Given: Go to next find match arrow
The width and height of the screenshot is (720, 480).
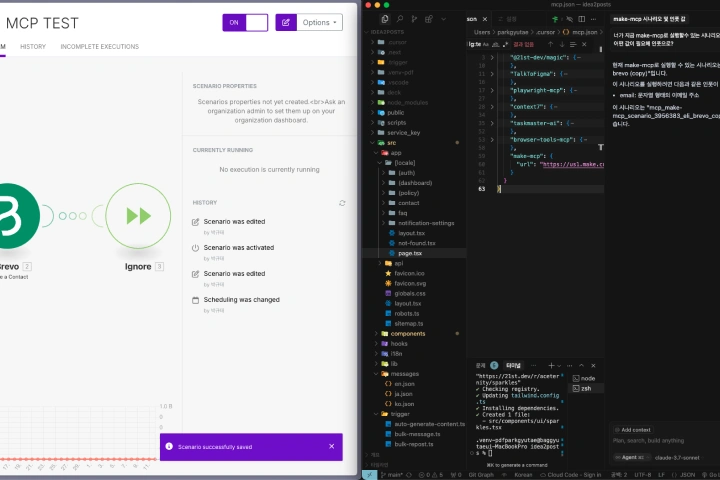Looking at the screenshot, I should click(562, 45).
